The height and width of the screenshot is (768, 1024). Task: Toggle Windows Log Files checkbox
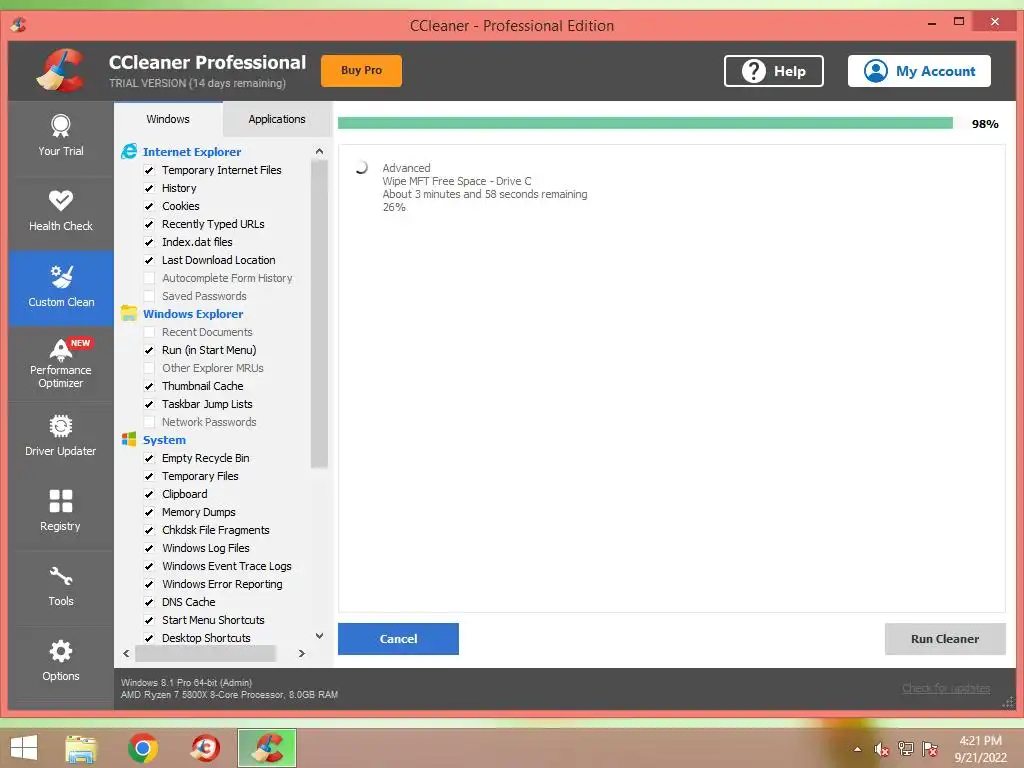(149, 548)
